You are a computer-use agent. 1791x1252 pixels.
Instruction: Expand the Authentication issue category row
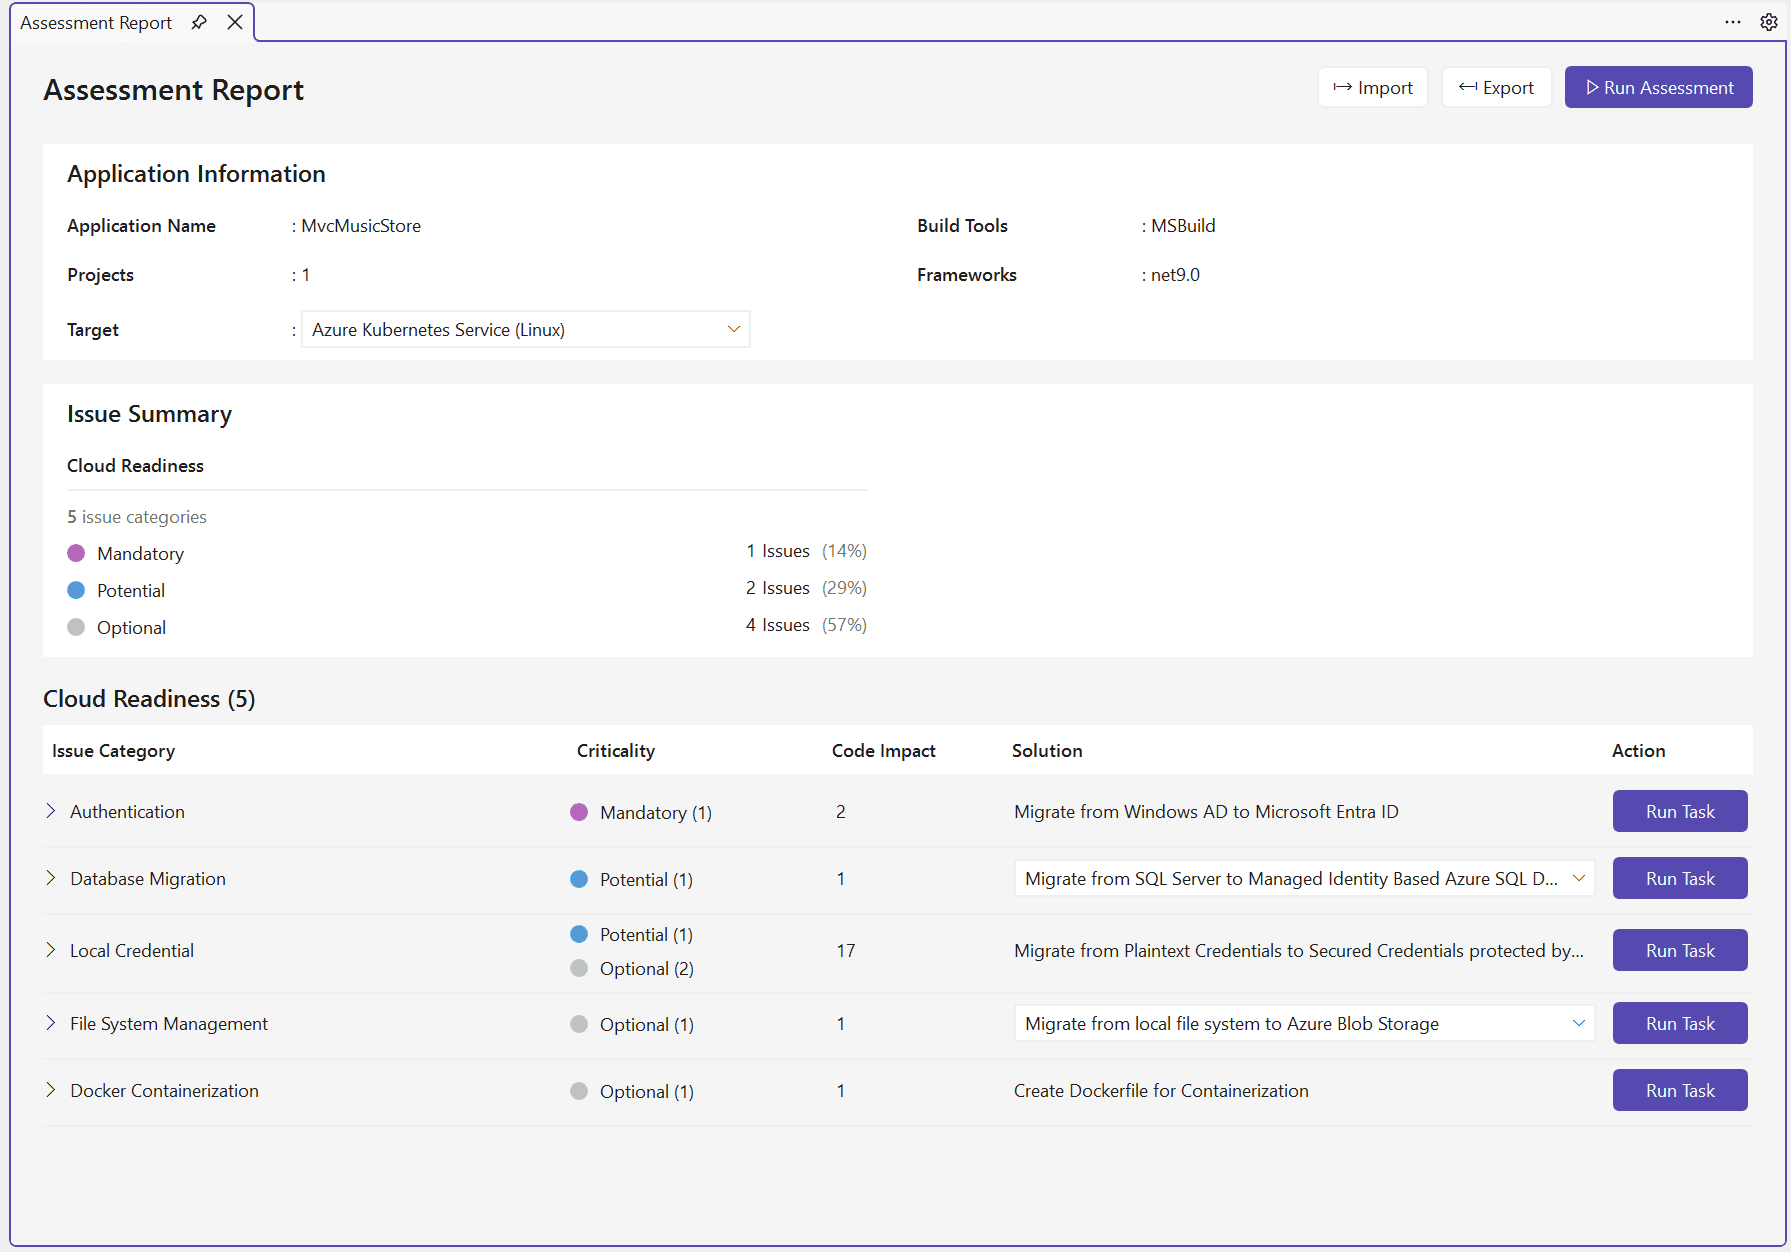tap(51, 811)
